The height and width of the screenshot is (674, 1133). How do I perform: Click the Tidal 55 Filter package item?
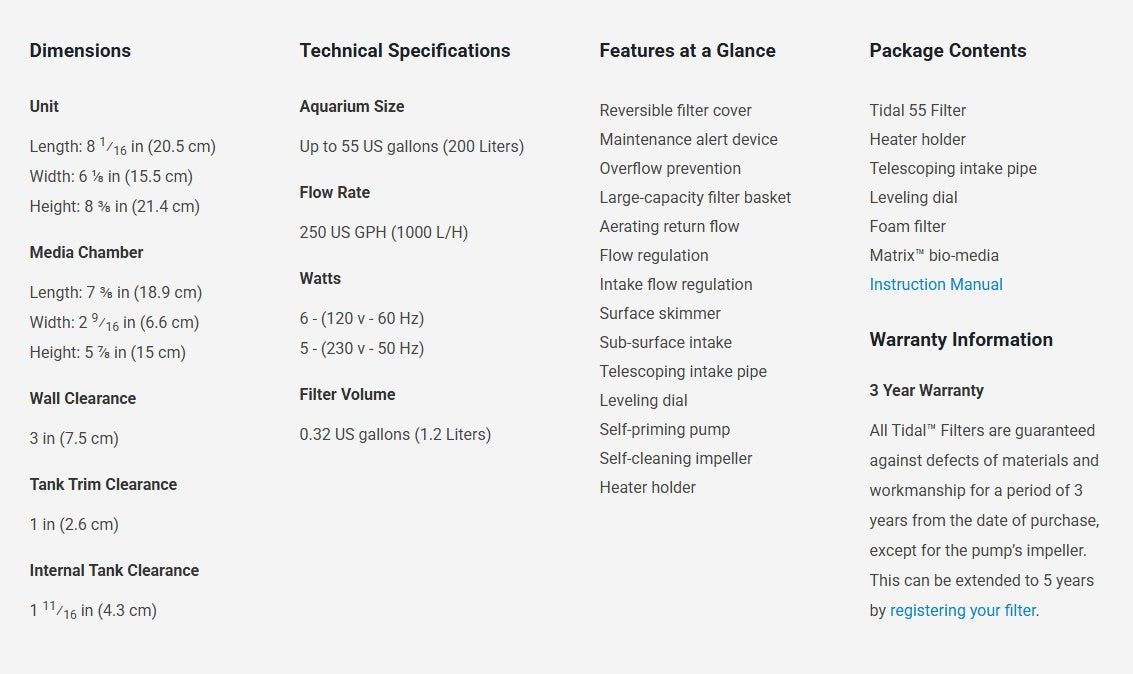click(x=917, y=110)
